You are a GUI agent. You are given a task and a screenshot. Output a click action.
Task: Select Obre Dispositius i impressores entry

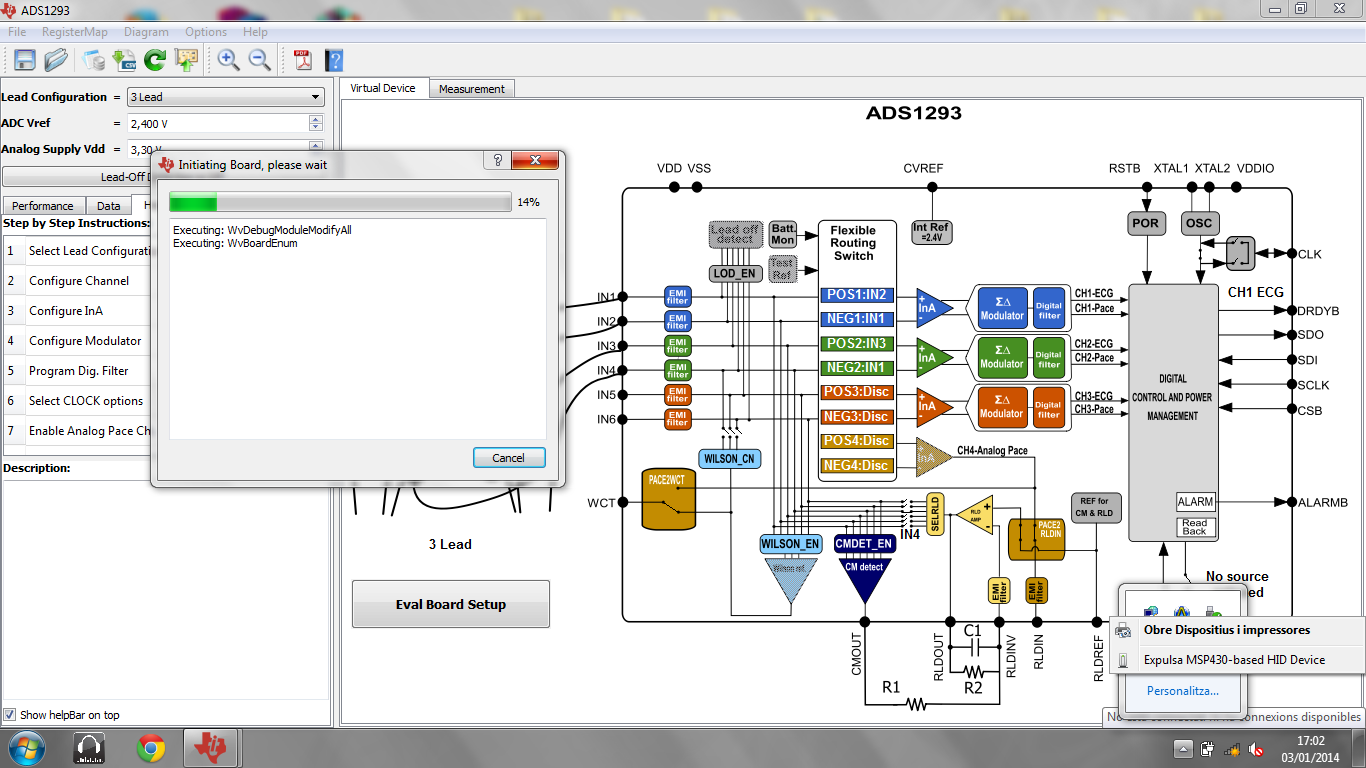pyautogui.click(x=1235, y=630)
